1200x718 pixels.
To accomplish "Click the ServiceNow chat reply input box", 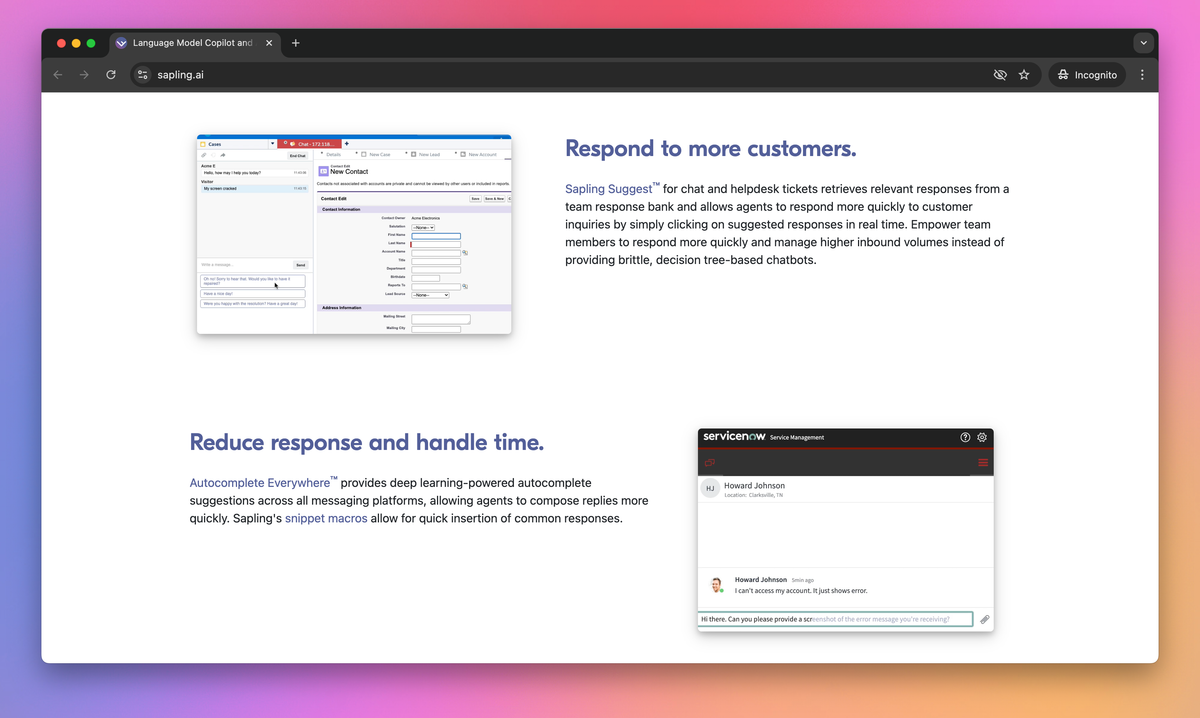I will (835, 619).
